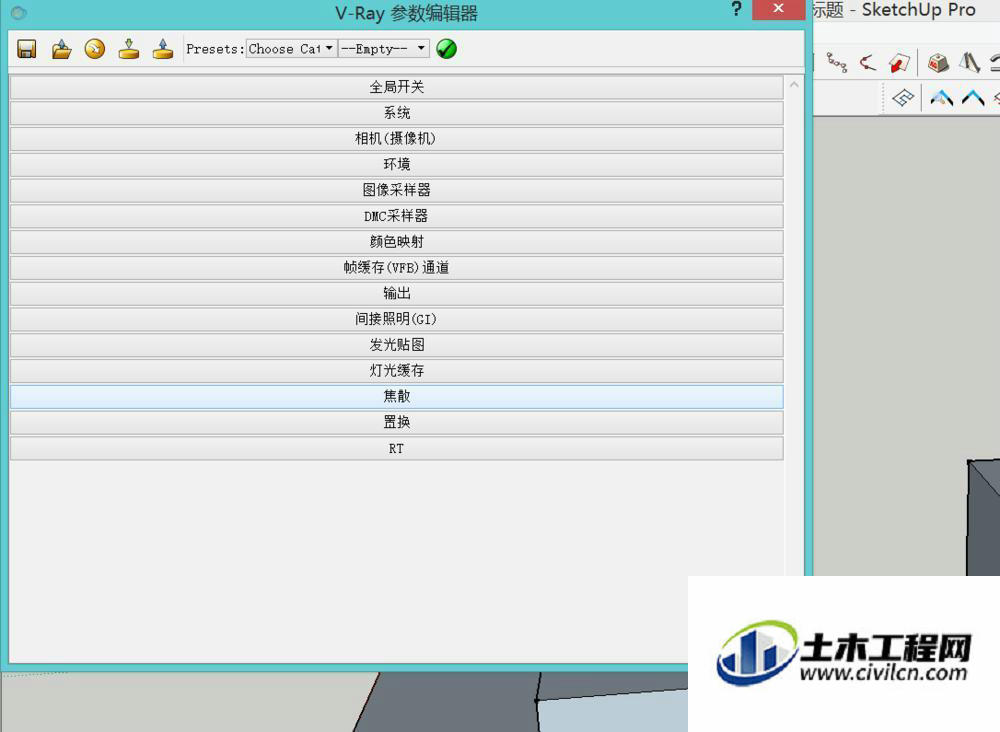Image resolution: width=1000 pixels, height=732 pixels.
Task: Expand the 灯光缓存 rollout
Action: 397,371
